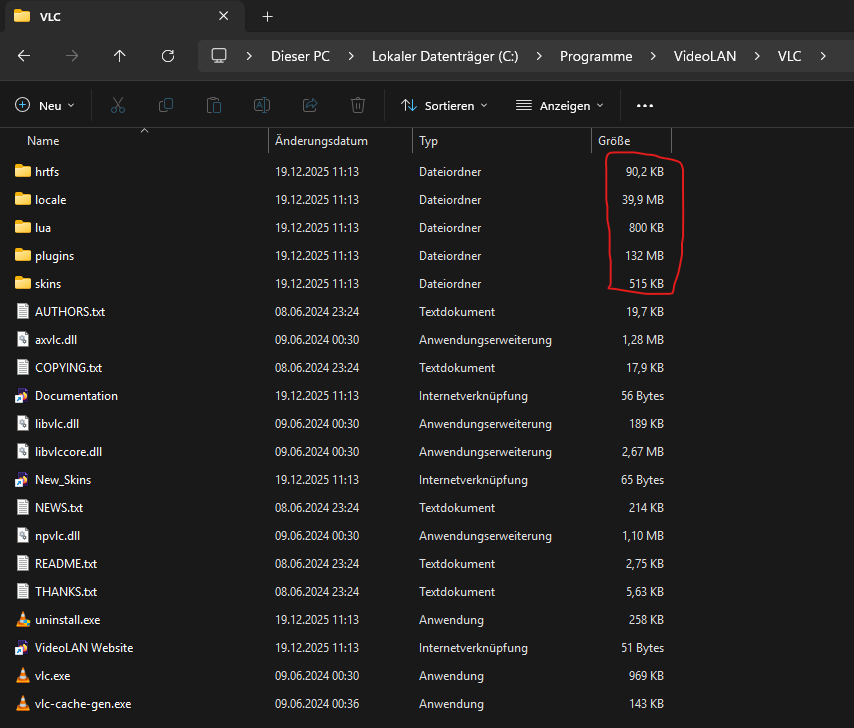This screenshot has width=854, height=728.
Task: Click the 132 MB size of plugins
Action: [644, 255]
